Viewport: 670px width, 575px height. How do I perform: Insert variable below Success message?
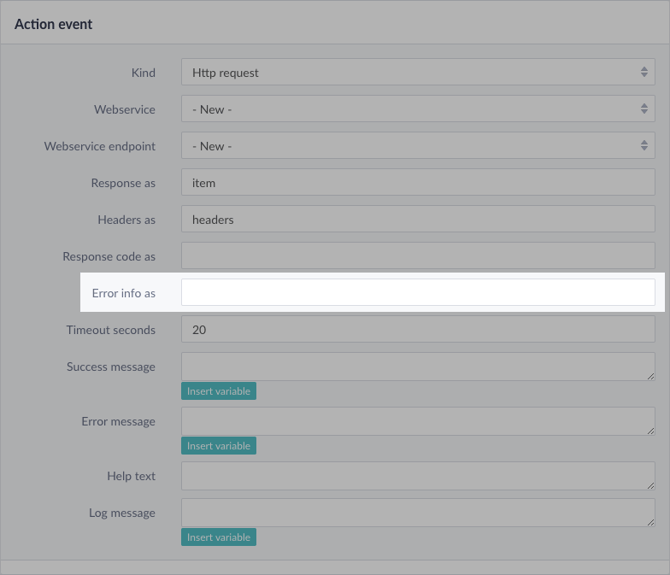(x=218, y=391)
